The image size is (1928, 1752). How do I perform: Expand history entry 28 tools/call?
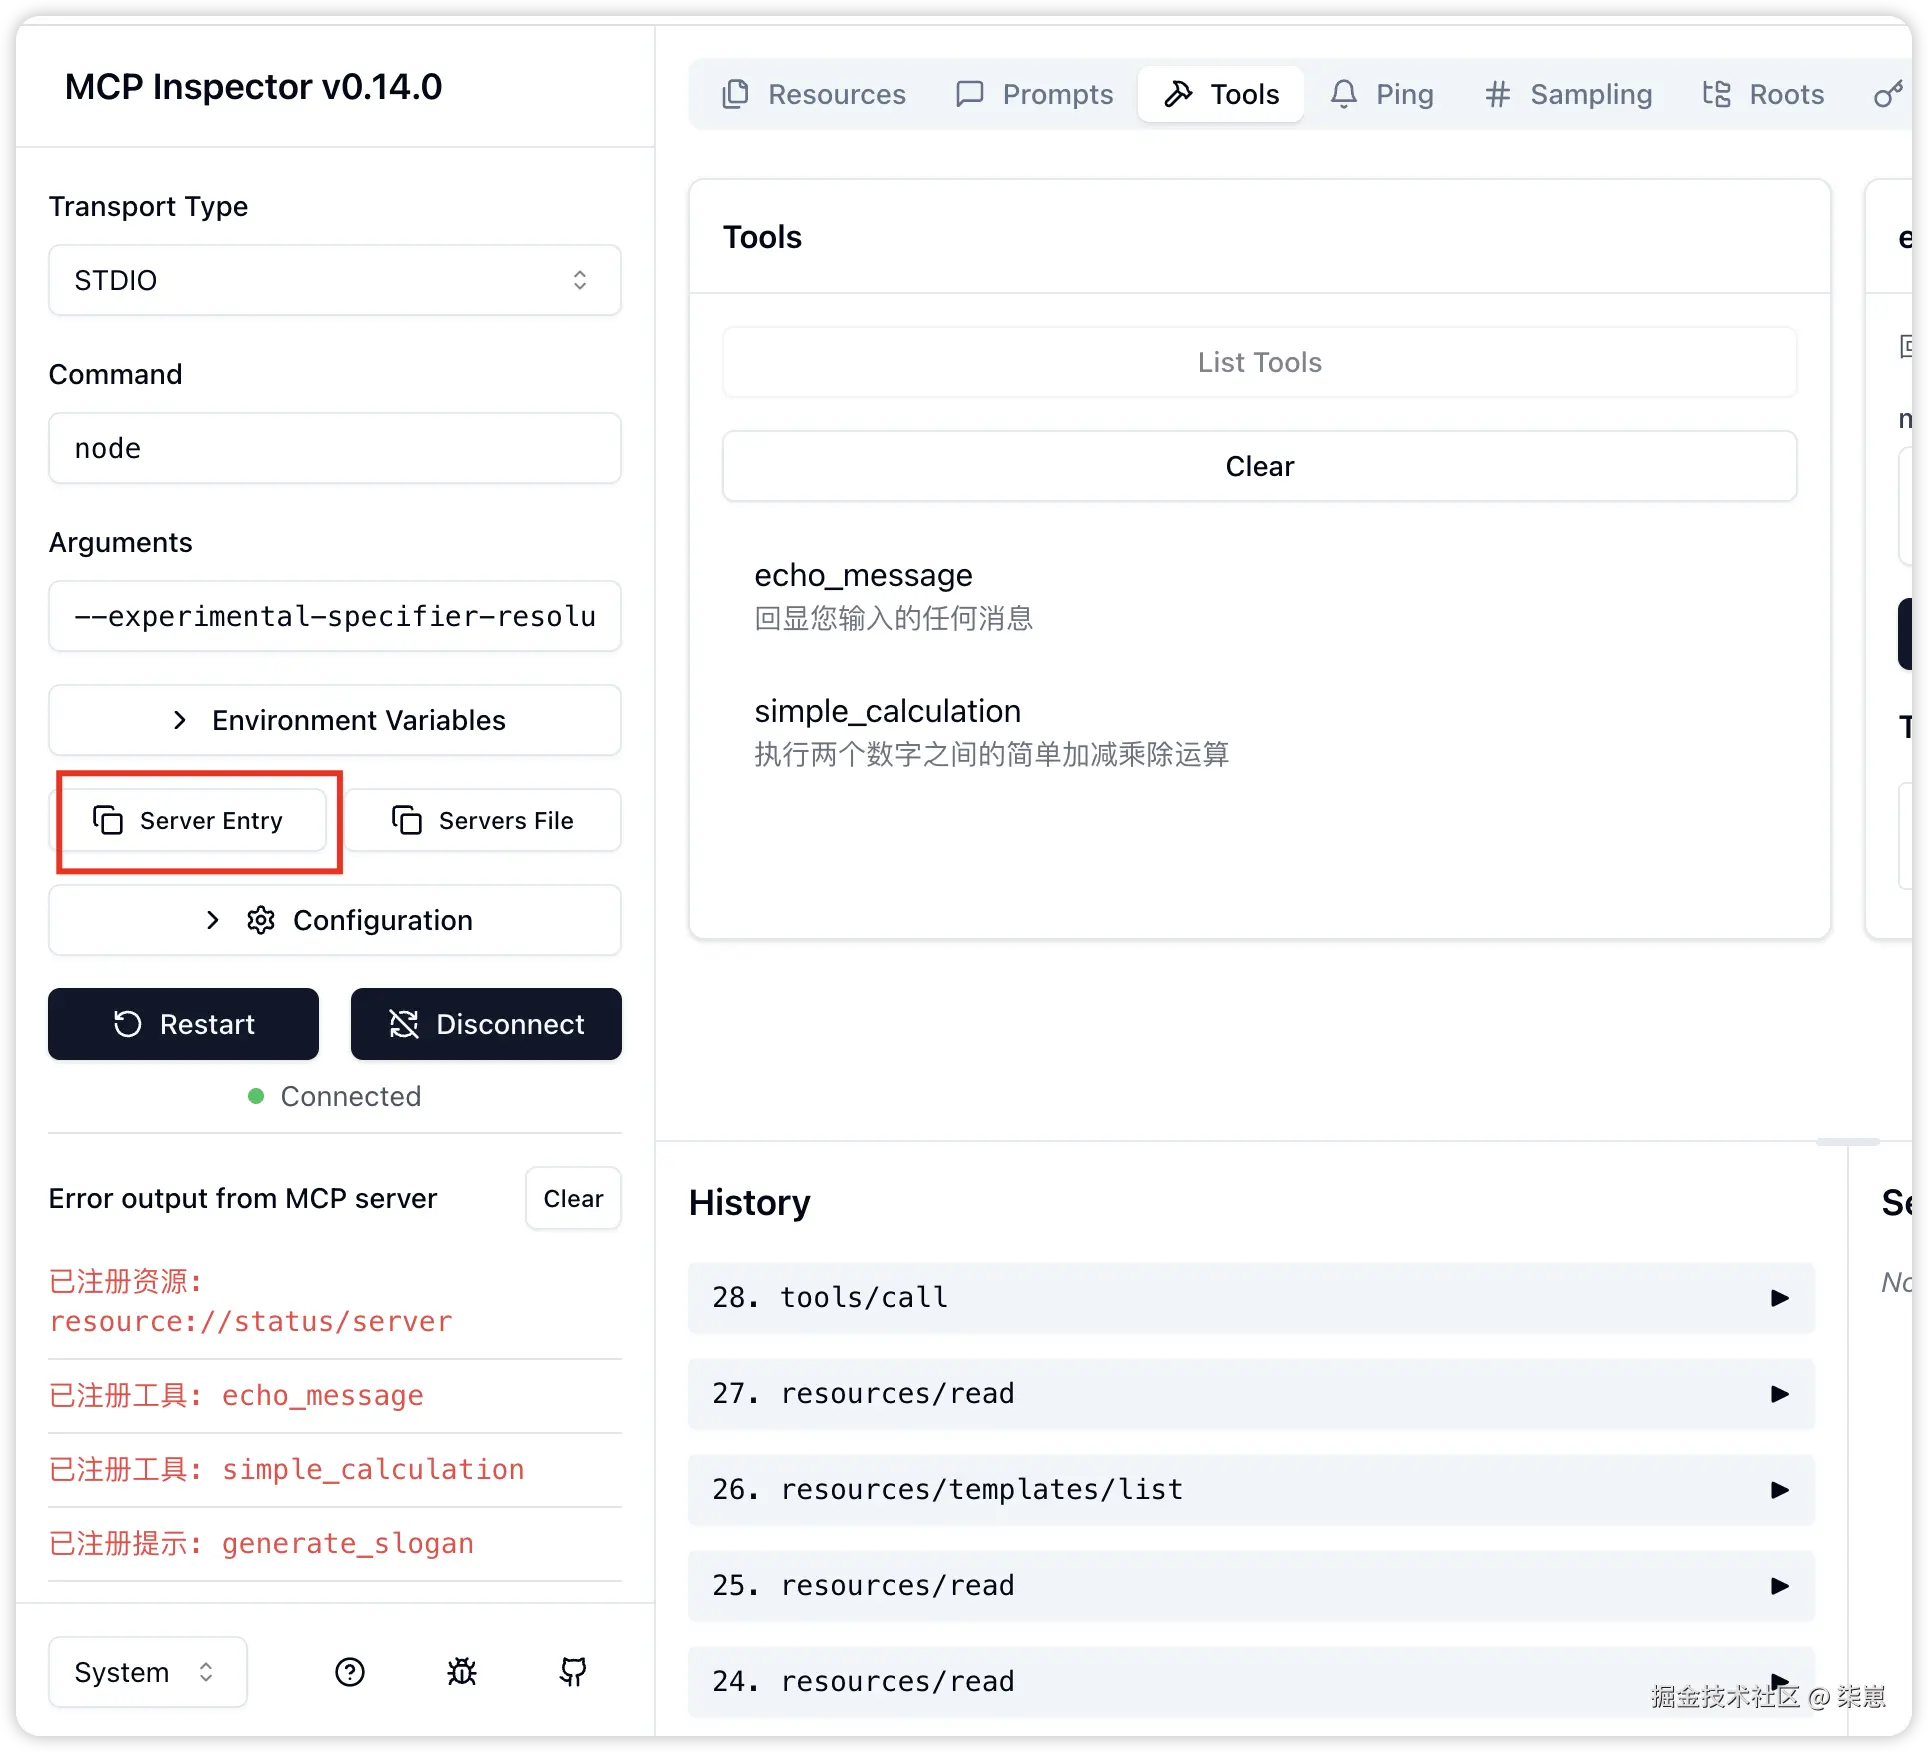click(1250, 1297)
